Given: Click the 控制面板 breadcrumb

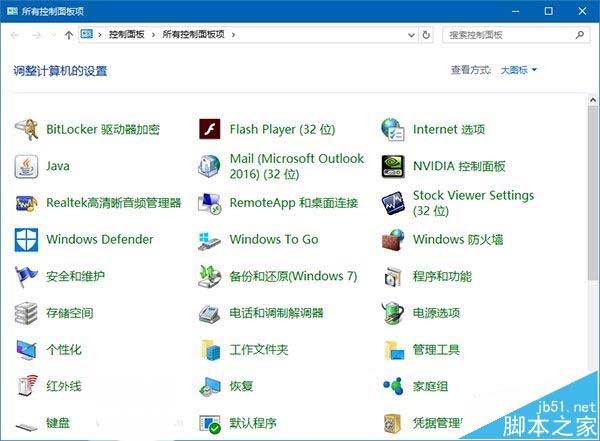Looking at the screenshot, I should click(127, 34).
